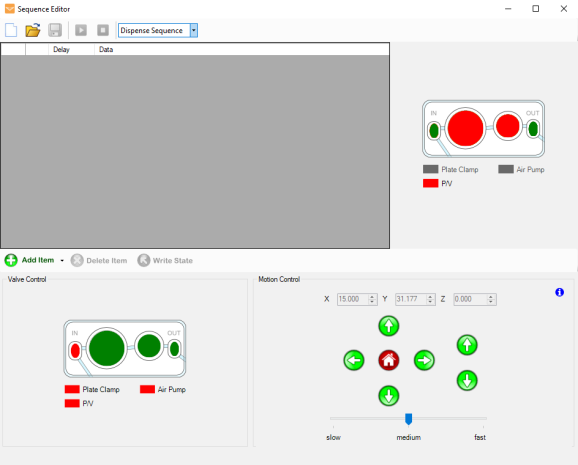This screenshot has width=578, height=465.
Task: Click the Y position input field
Action: (x=411, y=299)
